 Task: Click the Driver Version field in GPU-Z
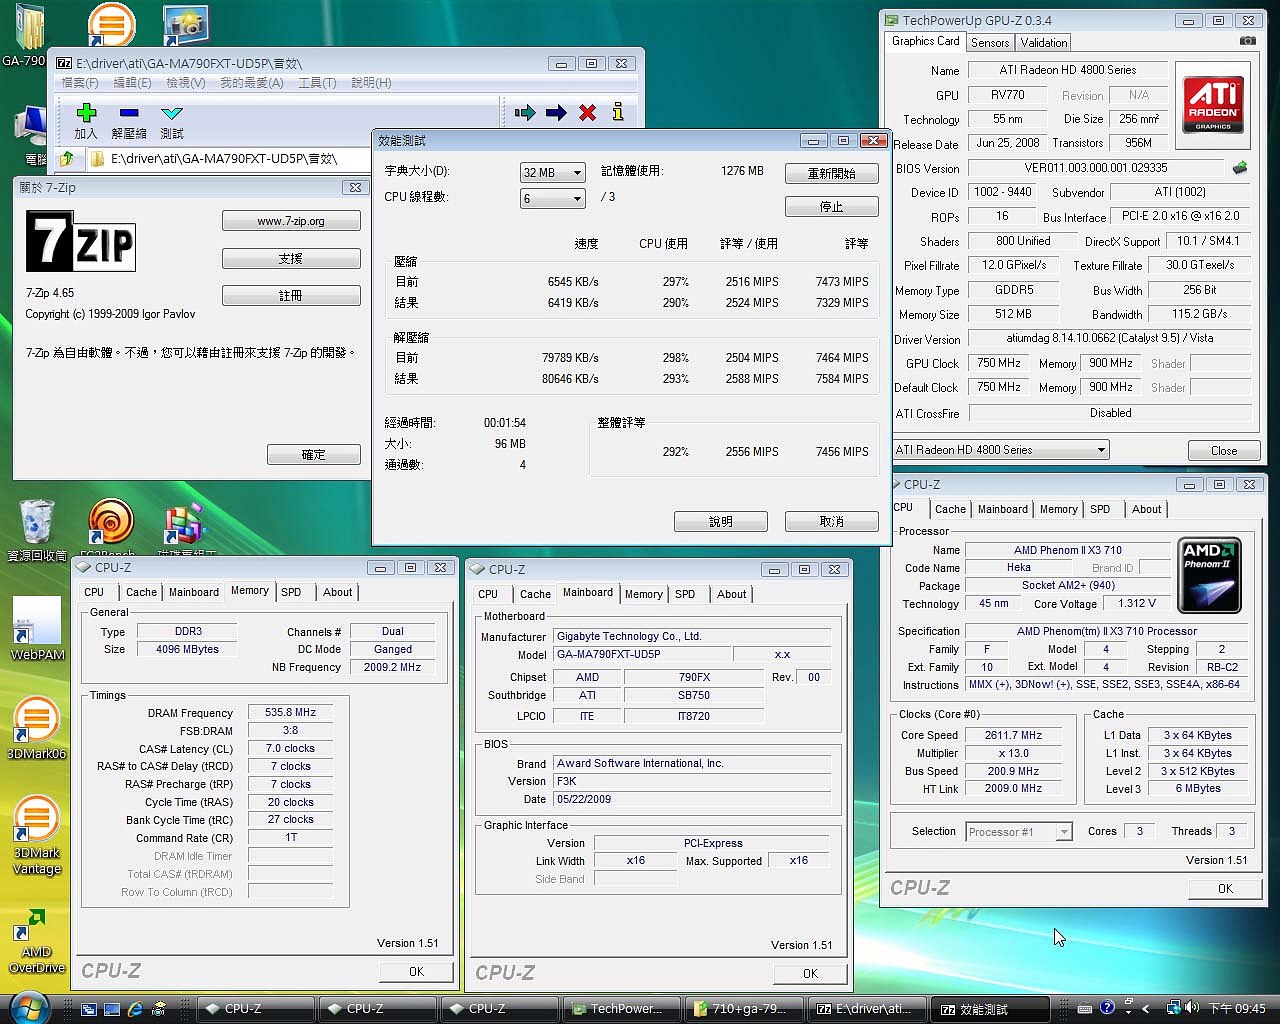coord(1109,338)
